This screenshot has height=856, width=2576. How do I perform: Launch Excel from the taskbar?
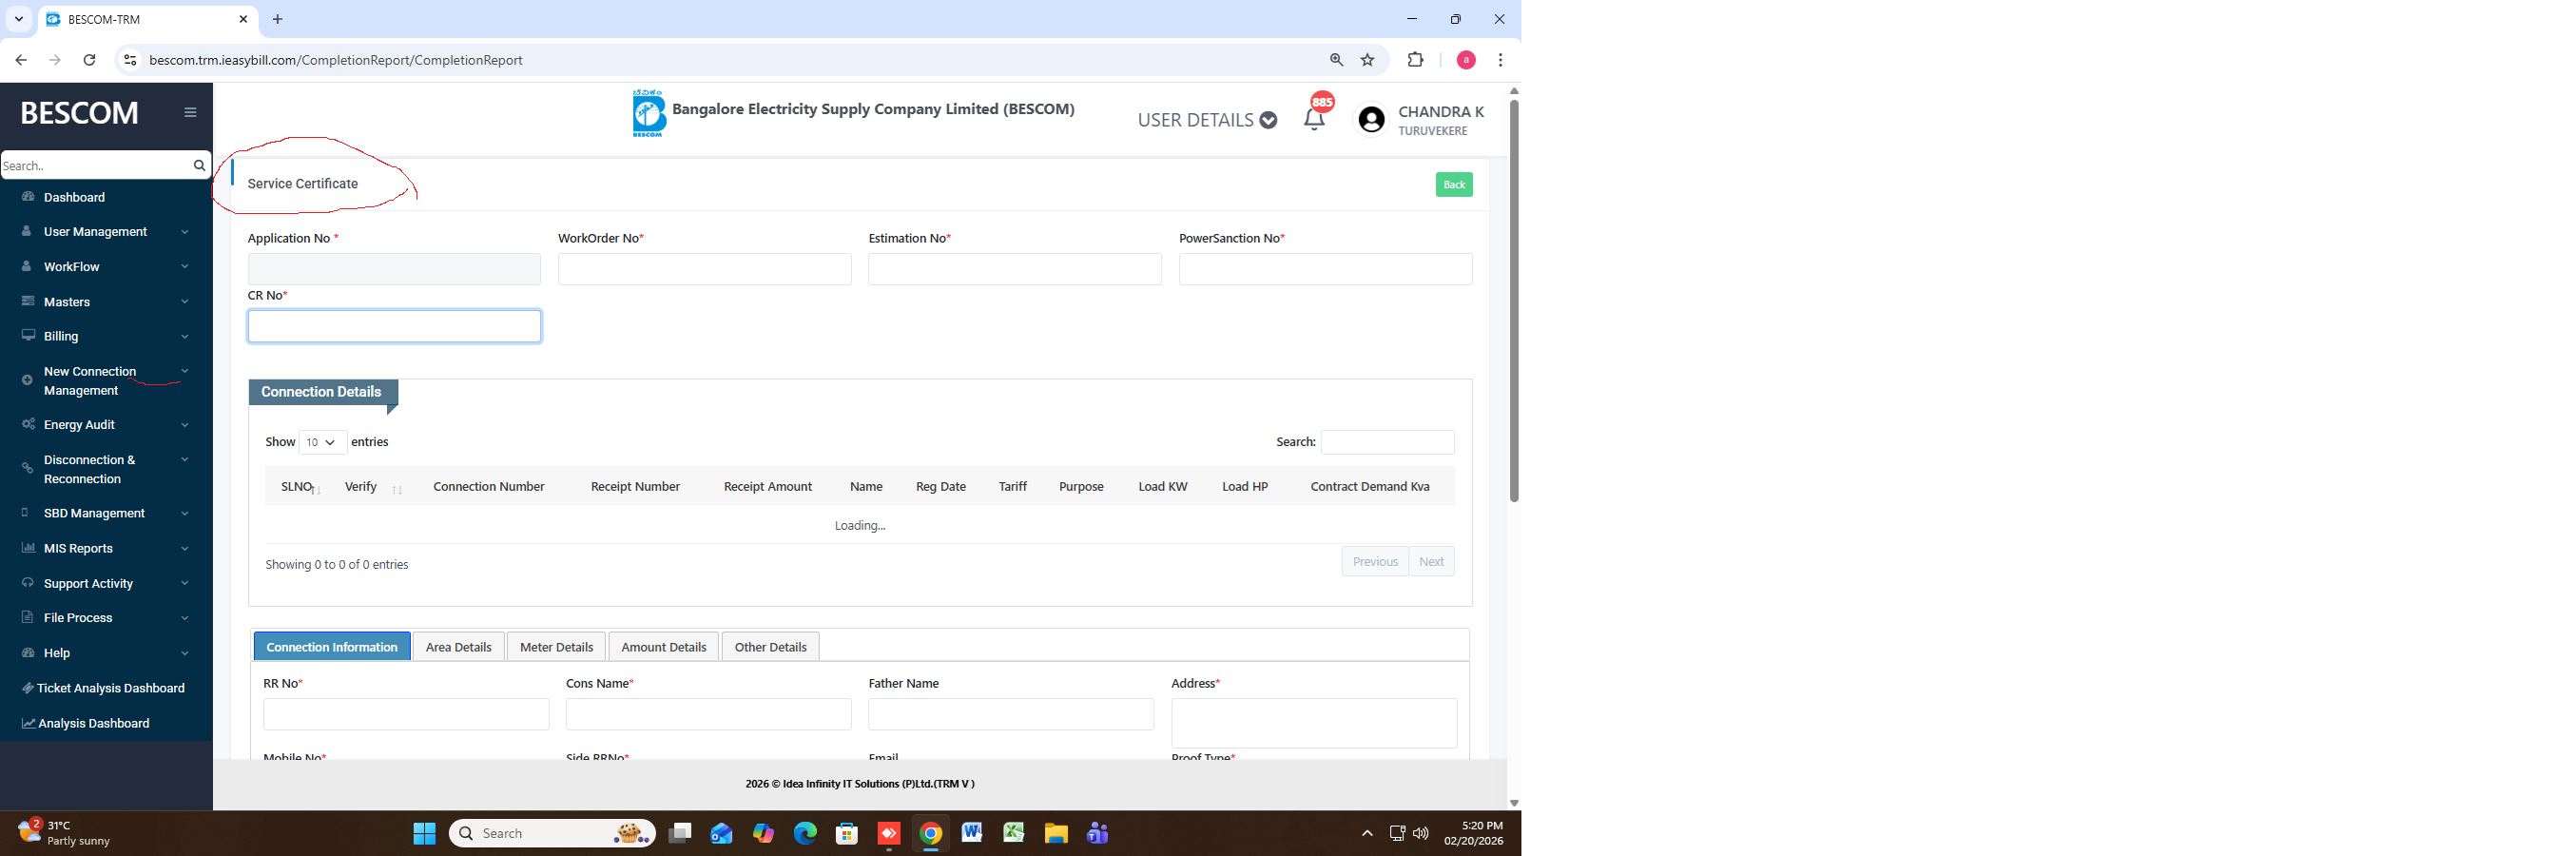[x=1014, y=833]
